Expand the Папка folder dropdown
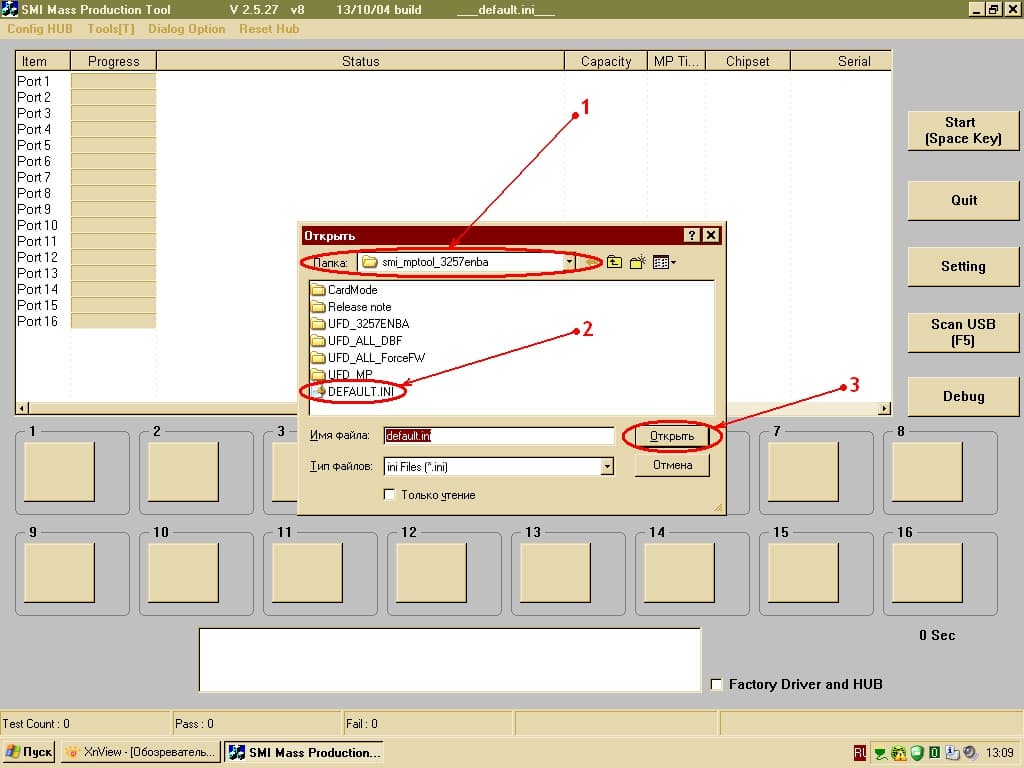Image resolution: width=1024 pixels, height=768 pixels. click(569, 263)
